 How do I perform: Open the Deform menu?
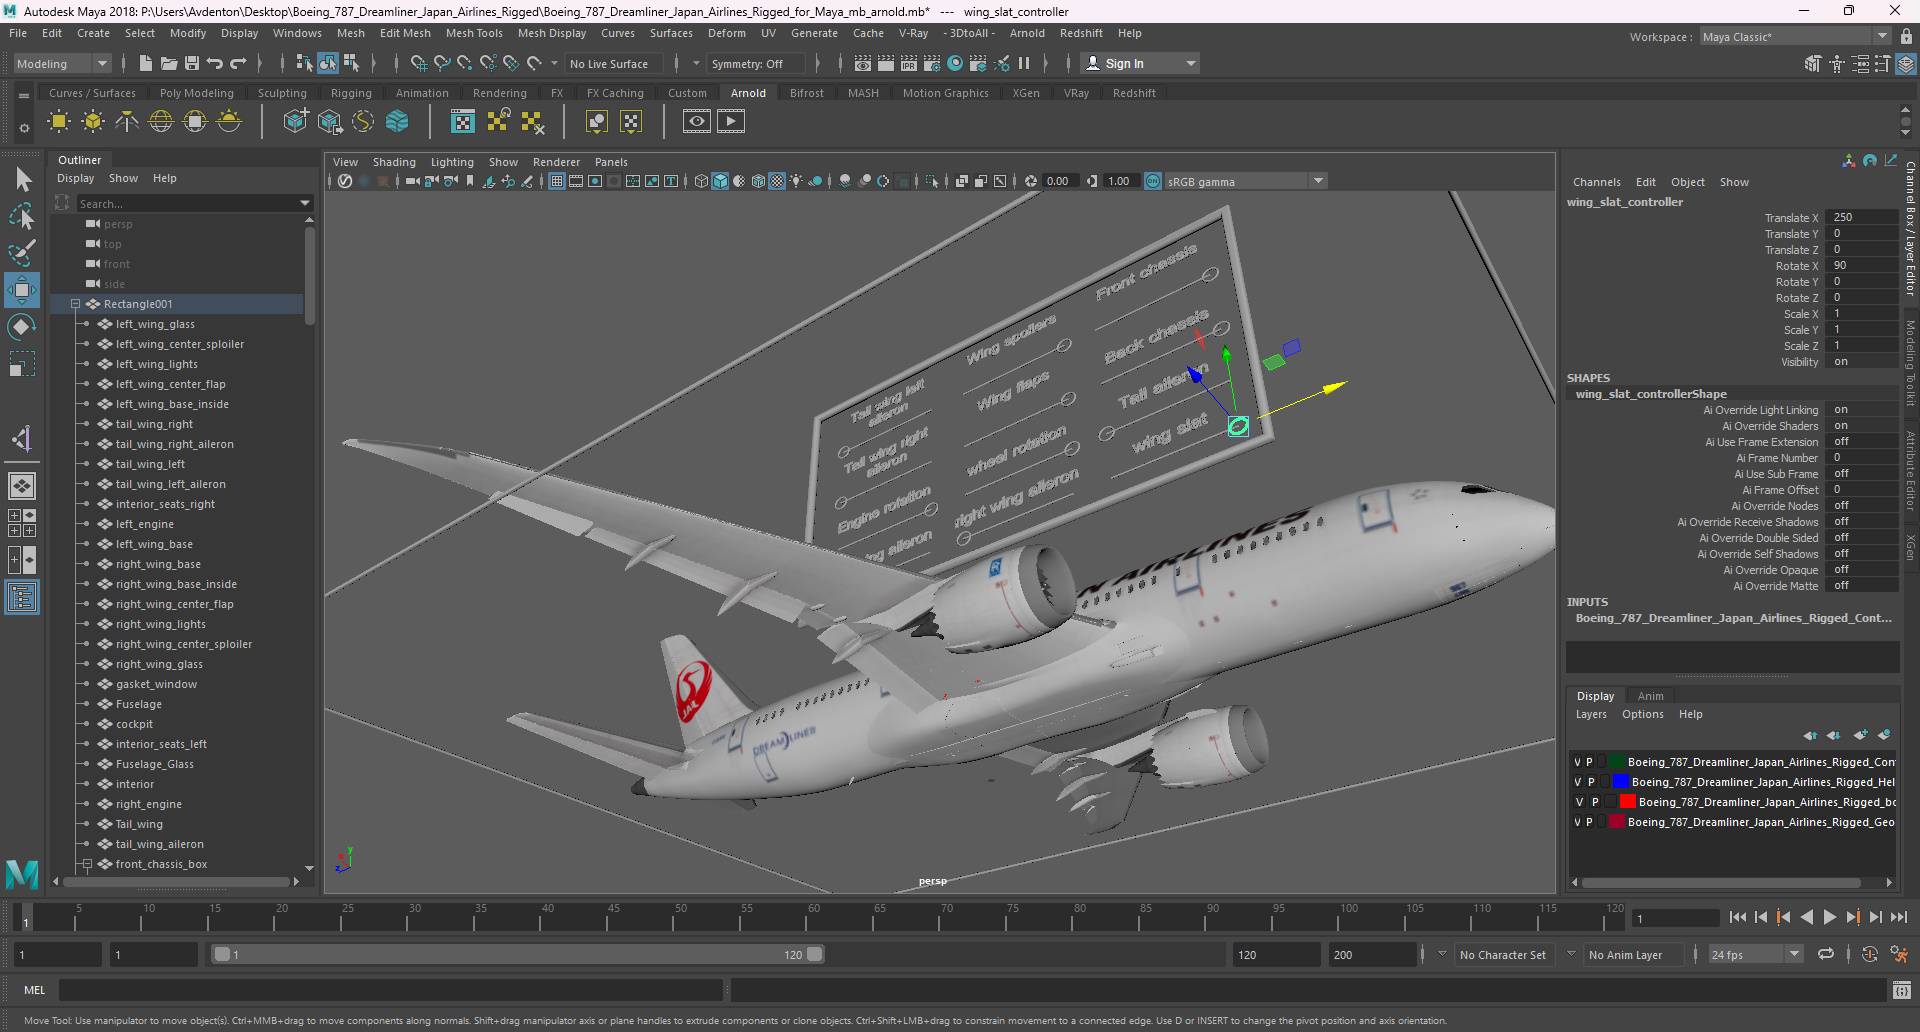726,33
